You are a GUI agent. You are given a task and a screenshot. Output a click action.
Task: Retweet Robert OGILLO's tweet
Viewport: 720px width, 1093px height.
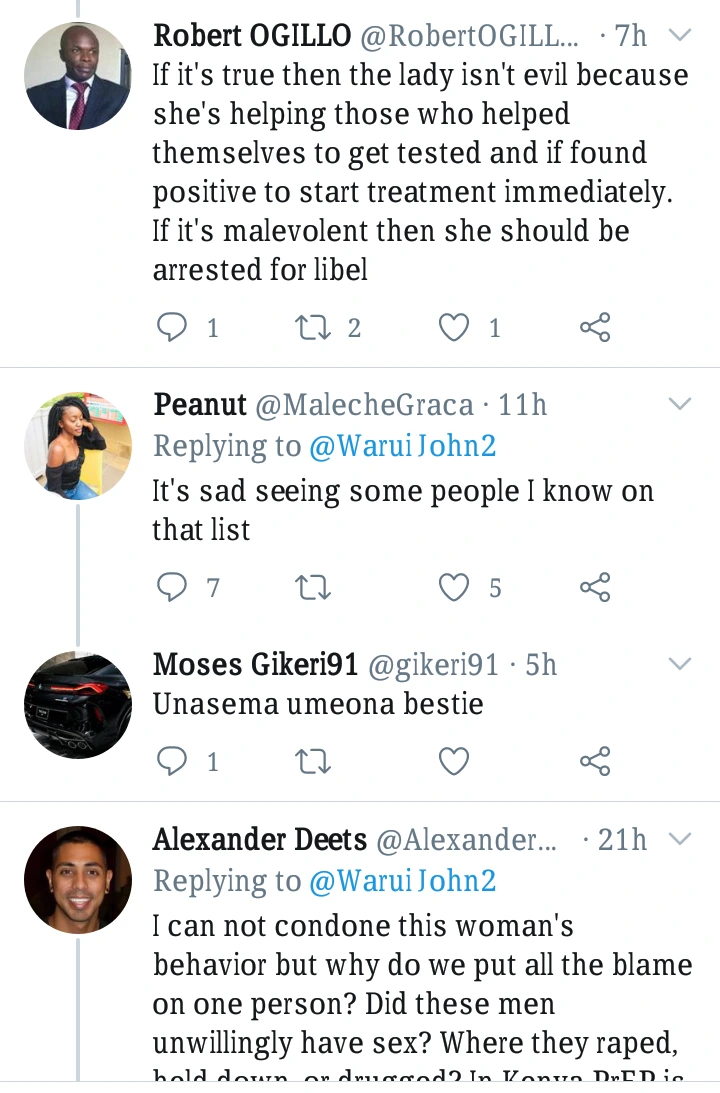[x=313, y=327]
